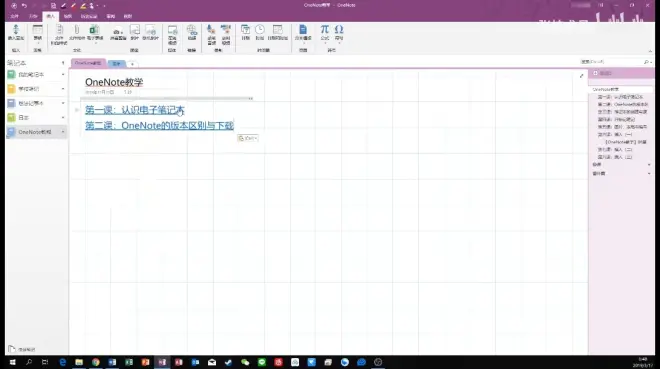The height and width of the screenshot is (369, 660).
Task: Click the Screen Clipping camera icon
Action: coord(118,32)
